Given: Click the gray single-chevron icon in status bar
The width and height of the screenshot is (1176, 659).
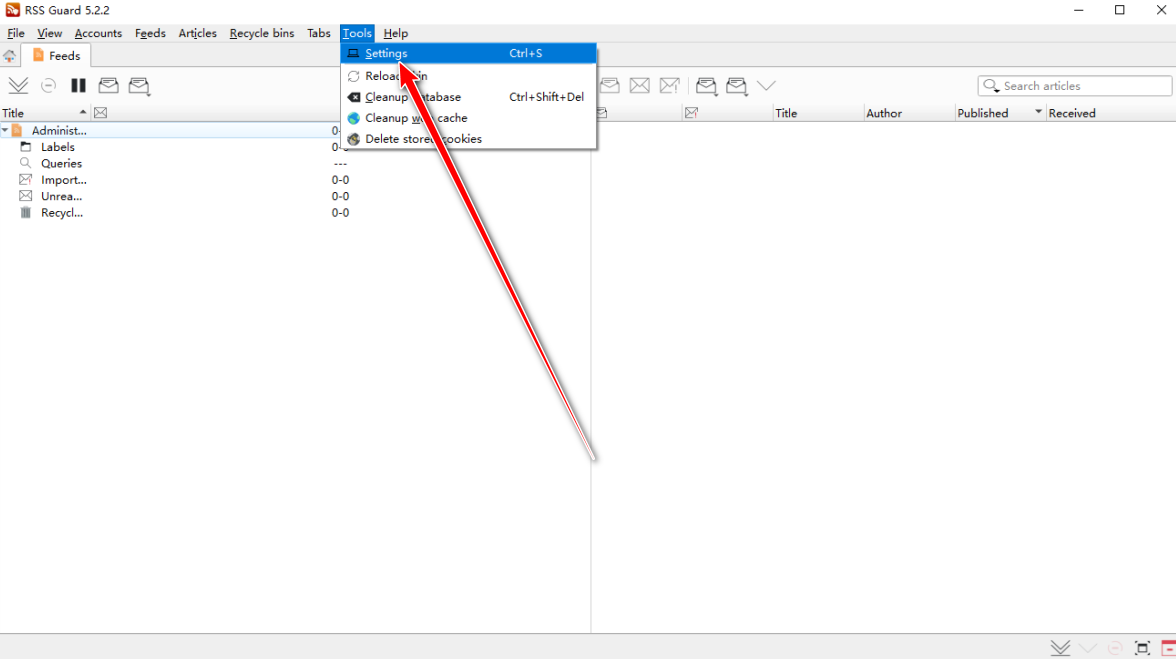Looking at the screenshot, I should pyautogui.click(x=1088, y=648).
